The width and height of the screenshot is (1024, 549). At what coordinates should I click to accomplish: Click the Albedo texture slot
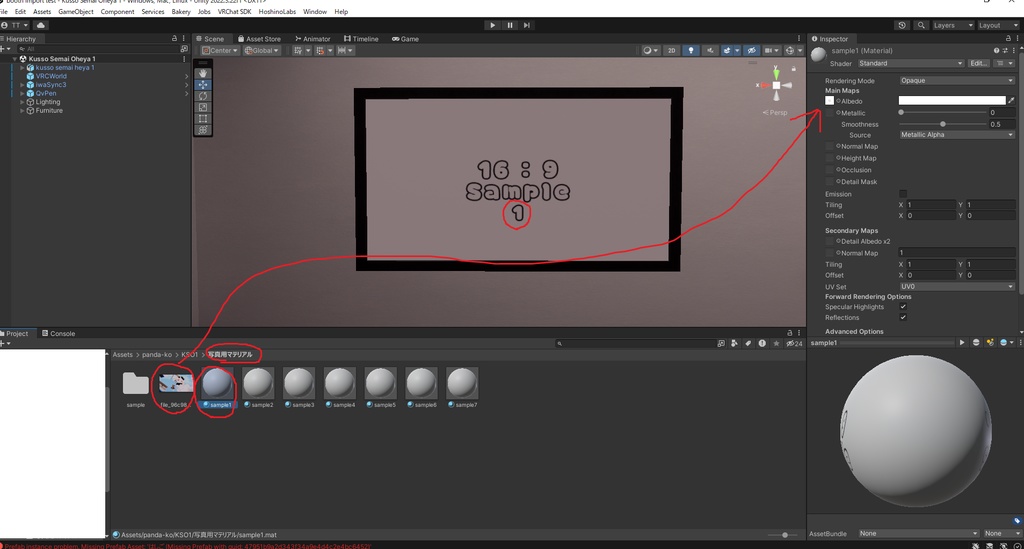829,101
